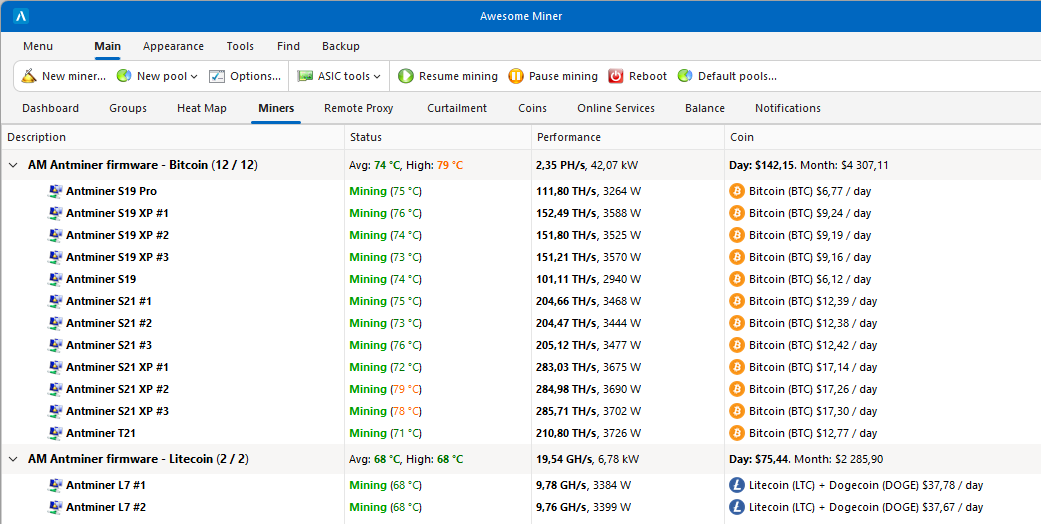Viewport: 1041px width, 524px height.
Task: Click Litecoin icon for $37,67 / day row
Action: pos(737,507)
